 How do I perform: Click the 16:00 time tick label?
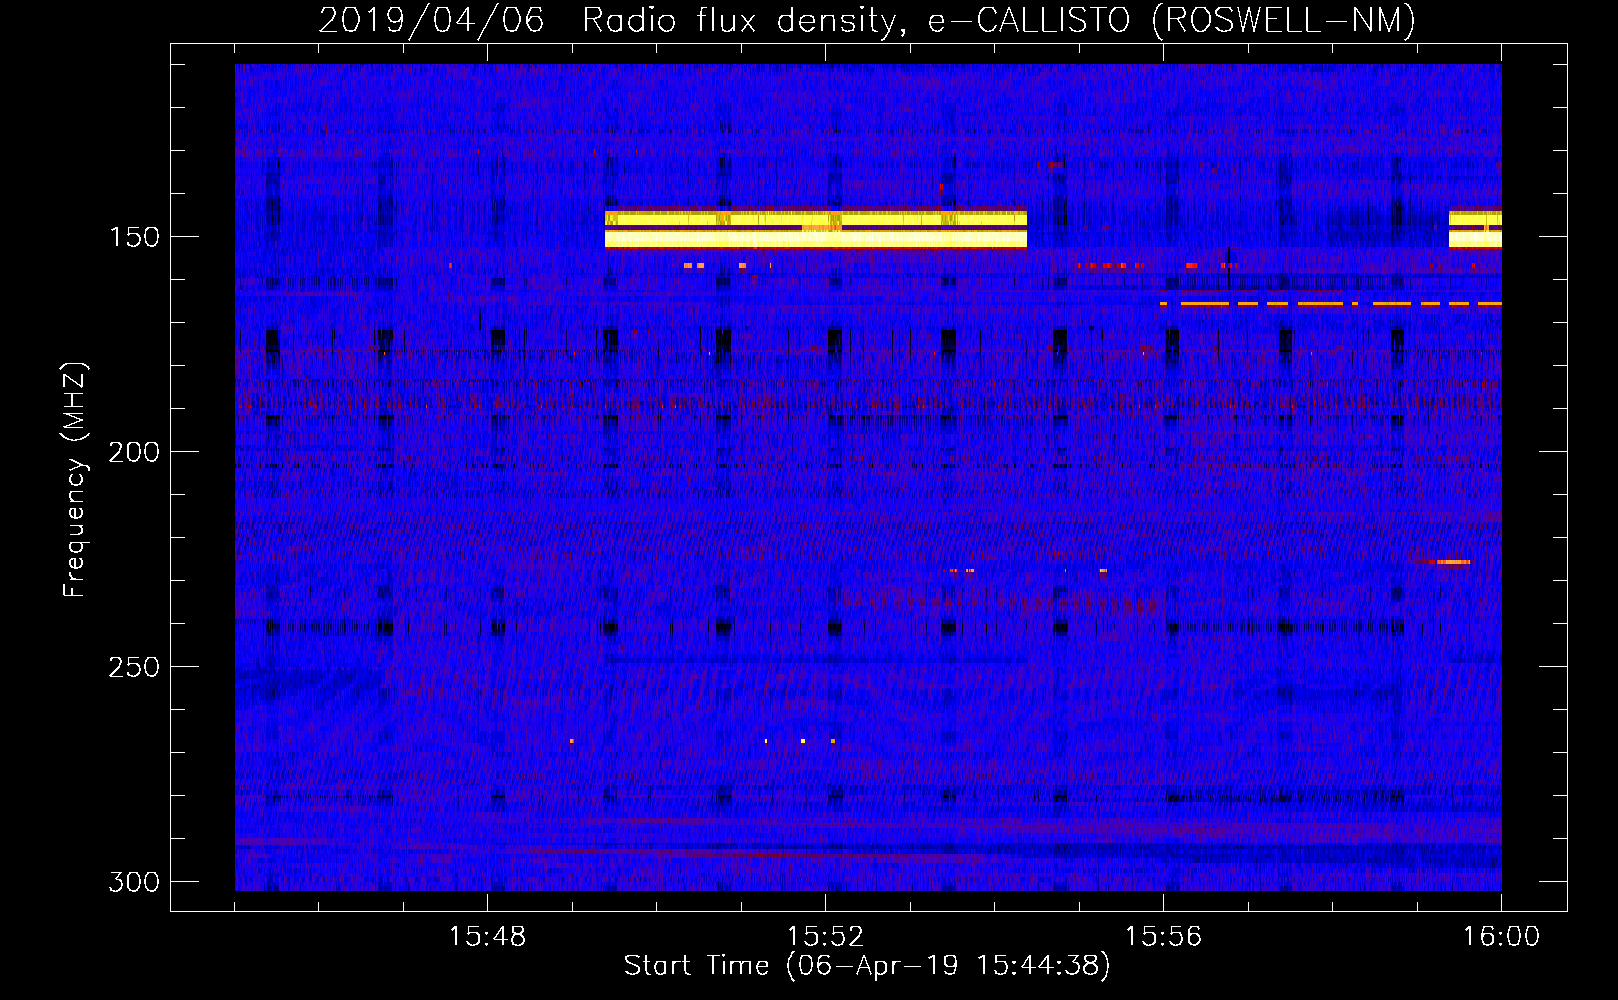tap(1501, 937)
